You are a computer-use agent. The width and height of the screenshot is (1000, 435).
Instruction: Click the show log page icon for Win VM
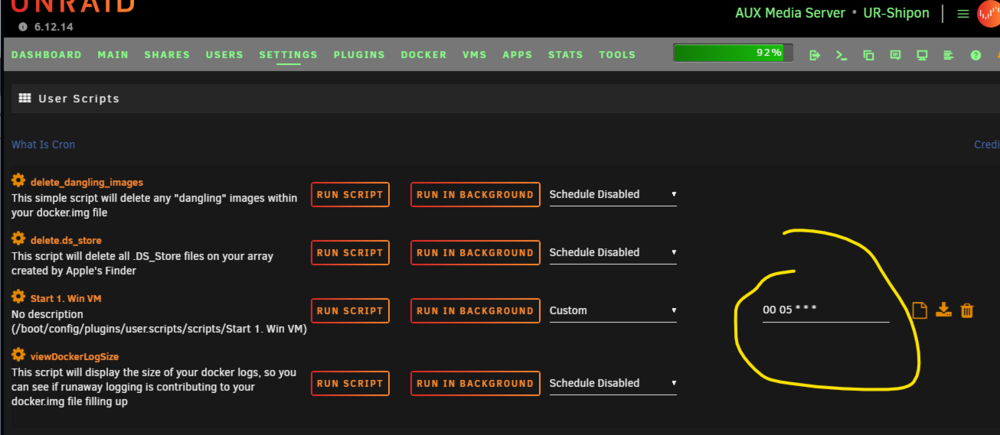919,311
